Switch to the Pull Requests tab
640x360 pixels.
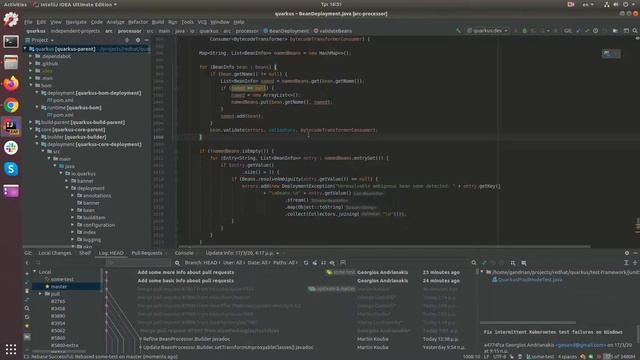147,253
